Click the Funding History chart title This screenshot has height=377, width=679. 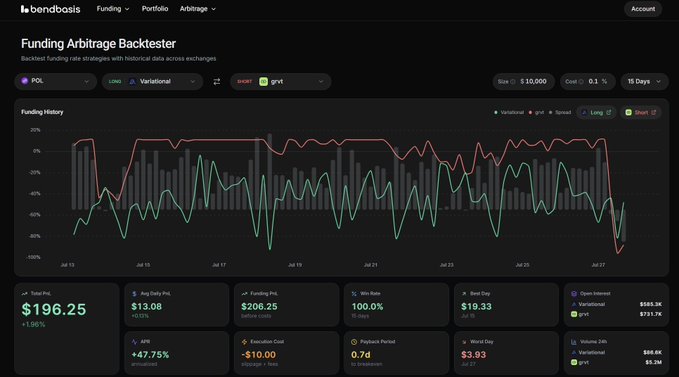click(x=42, y=112)
